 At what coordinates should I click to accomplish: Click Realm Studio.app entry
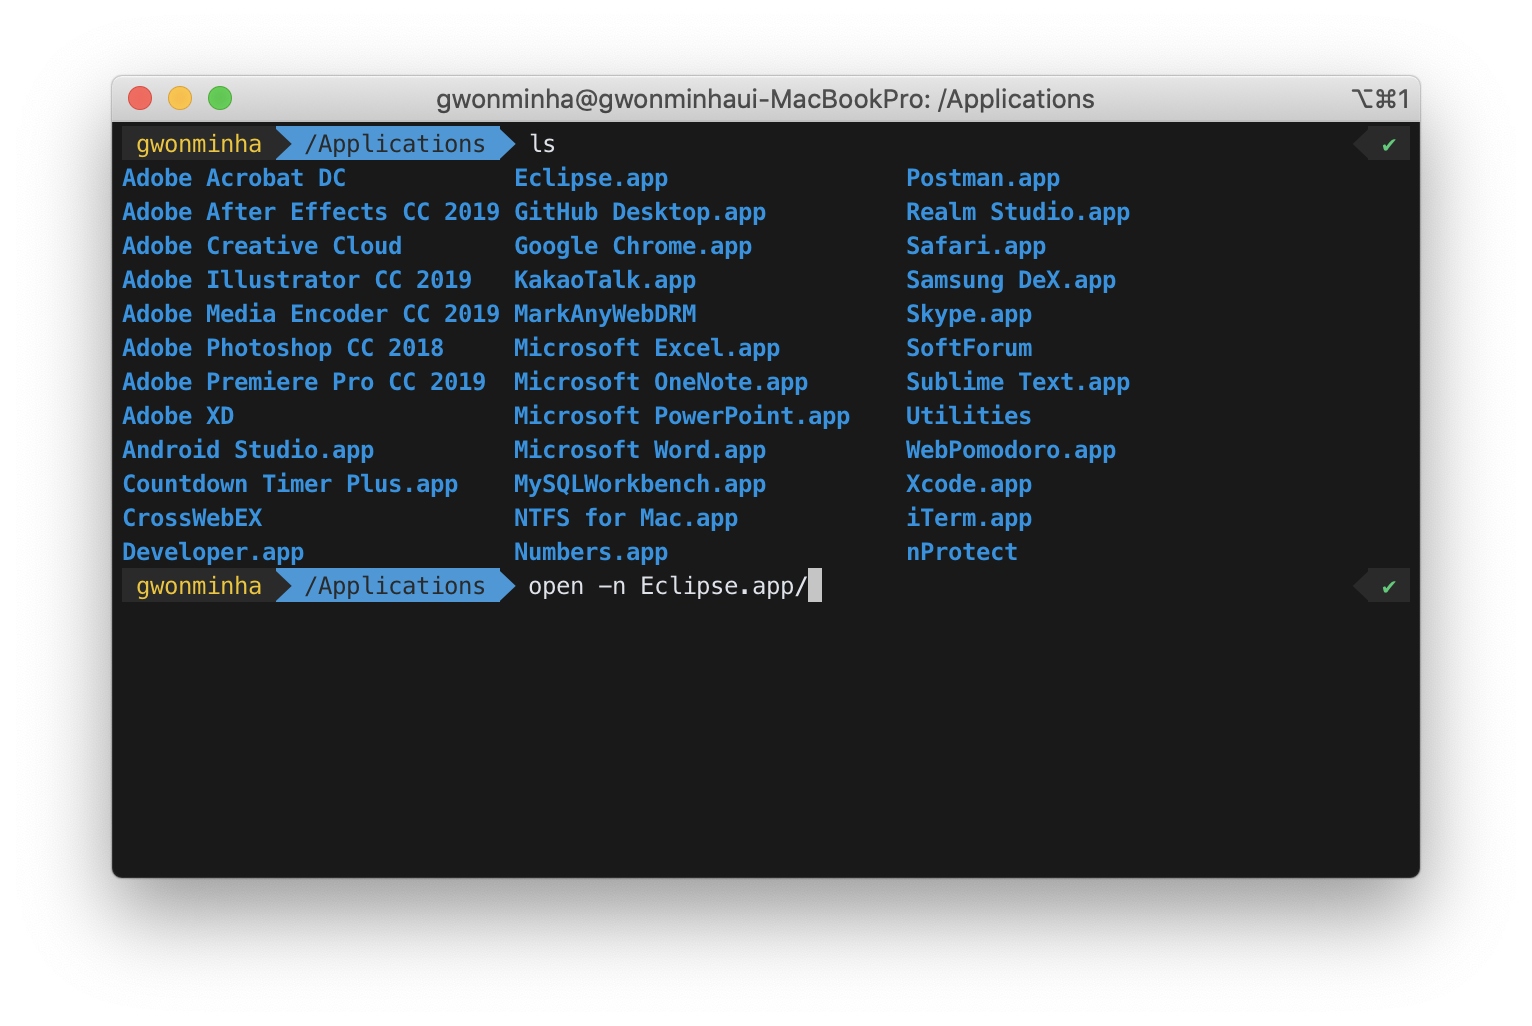click(x=1018, y=212)
